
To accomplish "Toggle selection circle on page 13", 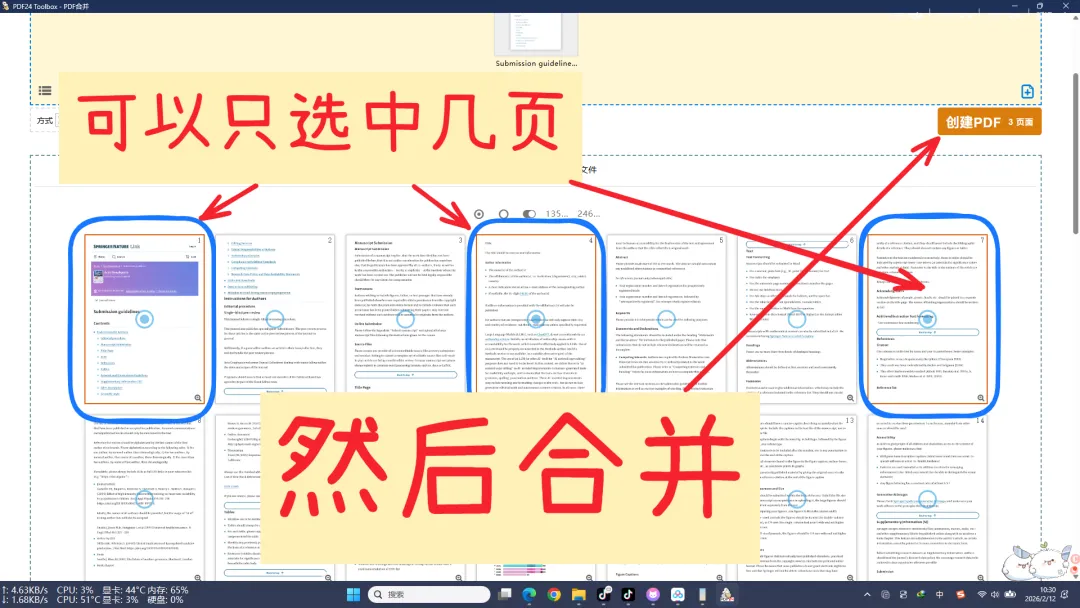I will coord(797,499).
